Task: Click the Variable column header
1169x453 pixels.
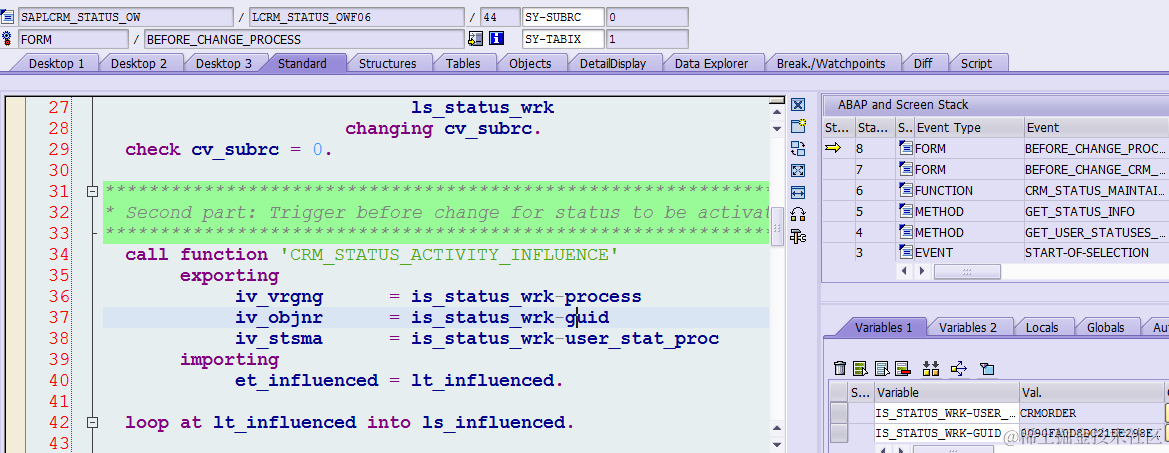Action: 946,392
